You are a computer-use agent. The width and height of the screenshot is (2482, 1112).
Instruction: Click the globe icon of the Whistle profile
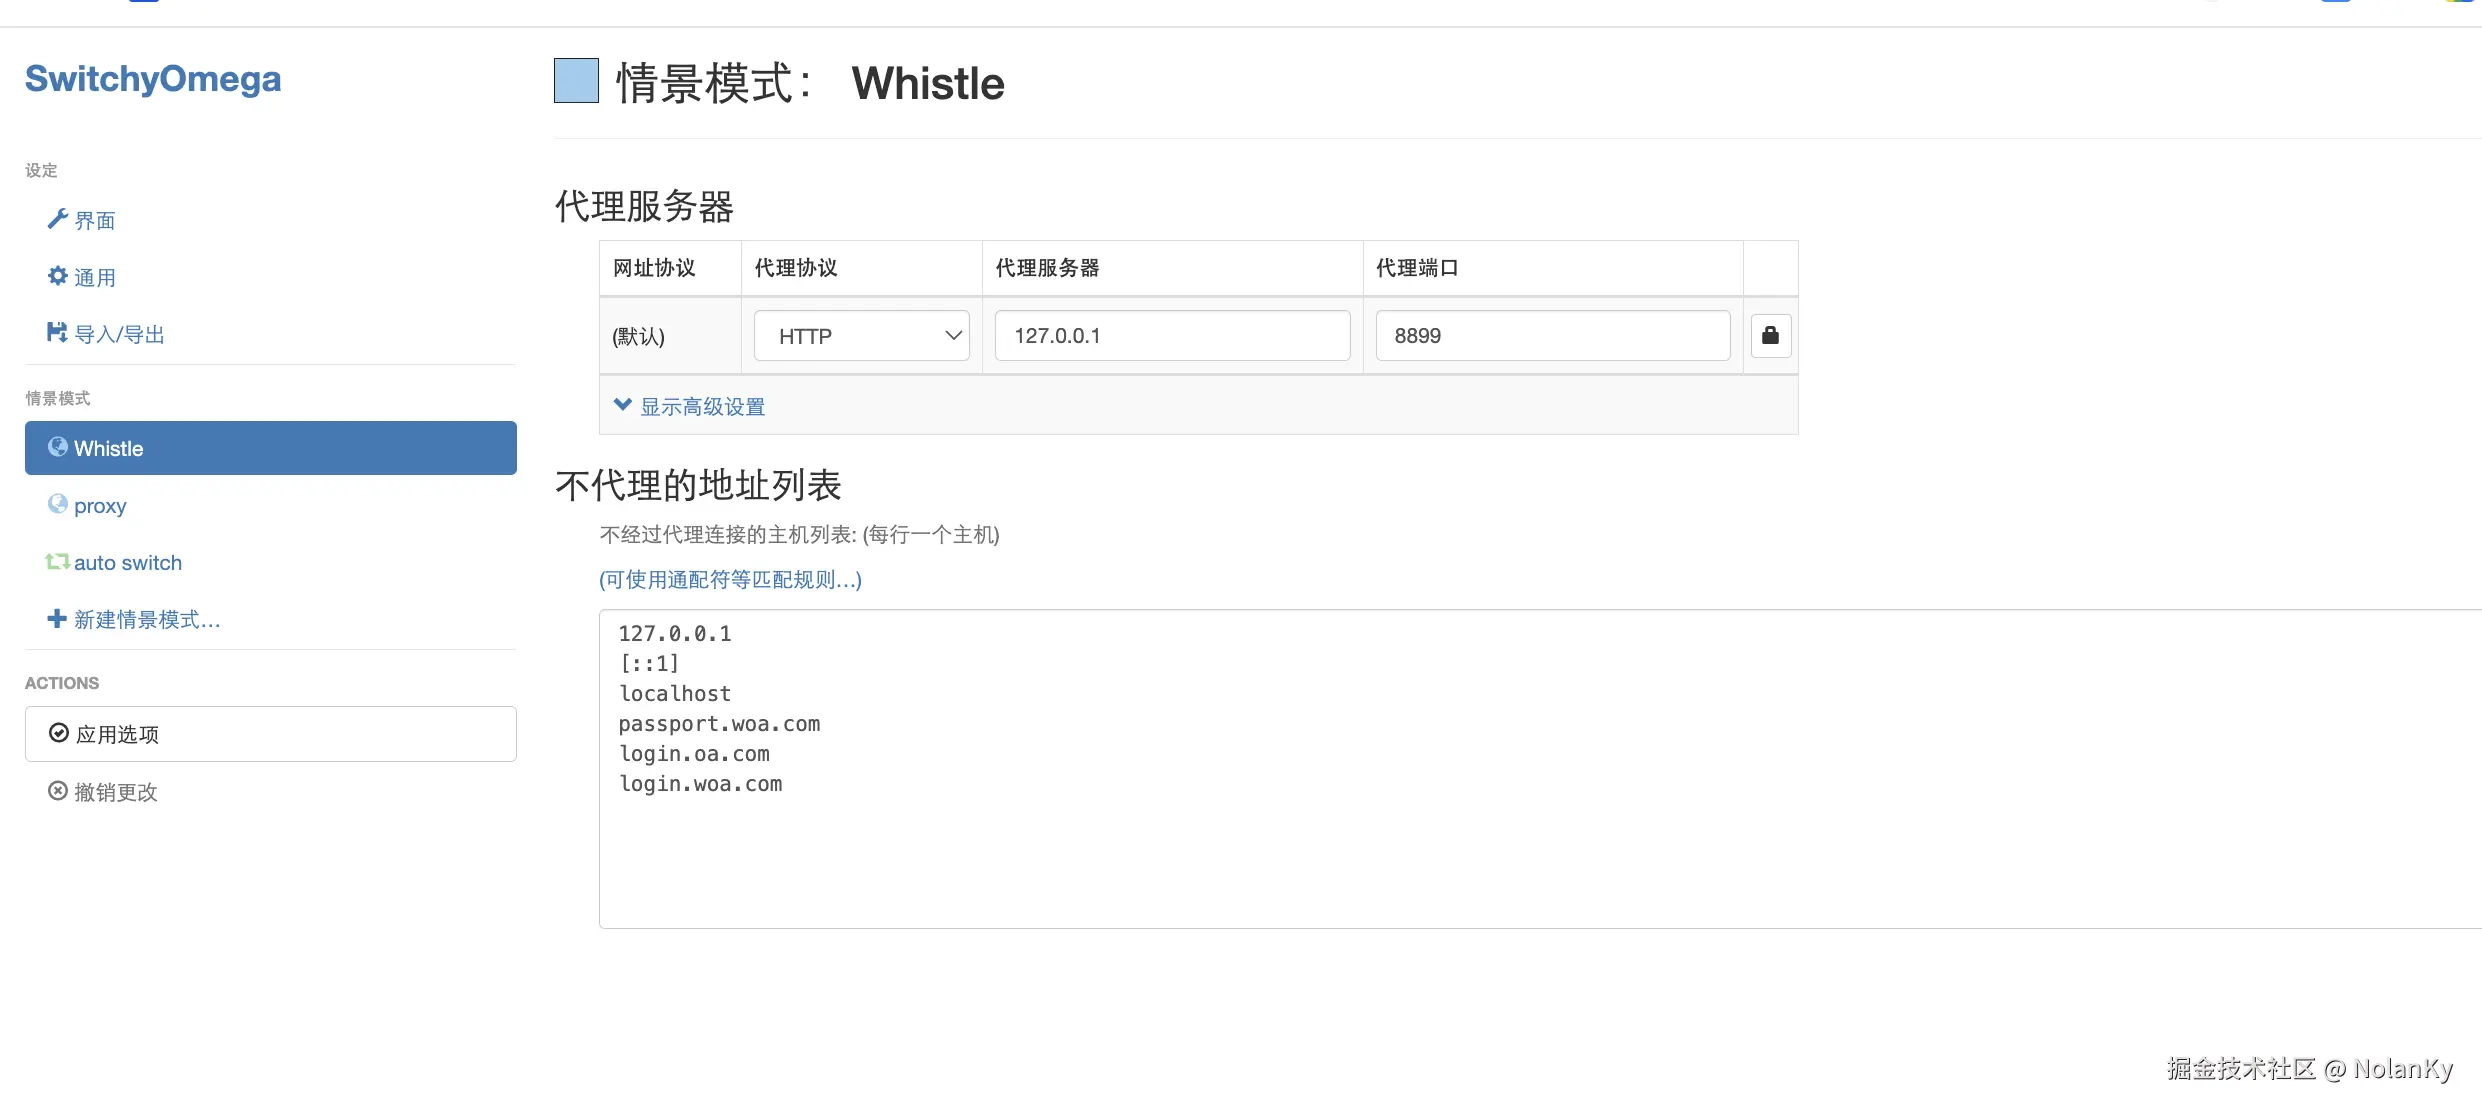(x=58, y=447)
